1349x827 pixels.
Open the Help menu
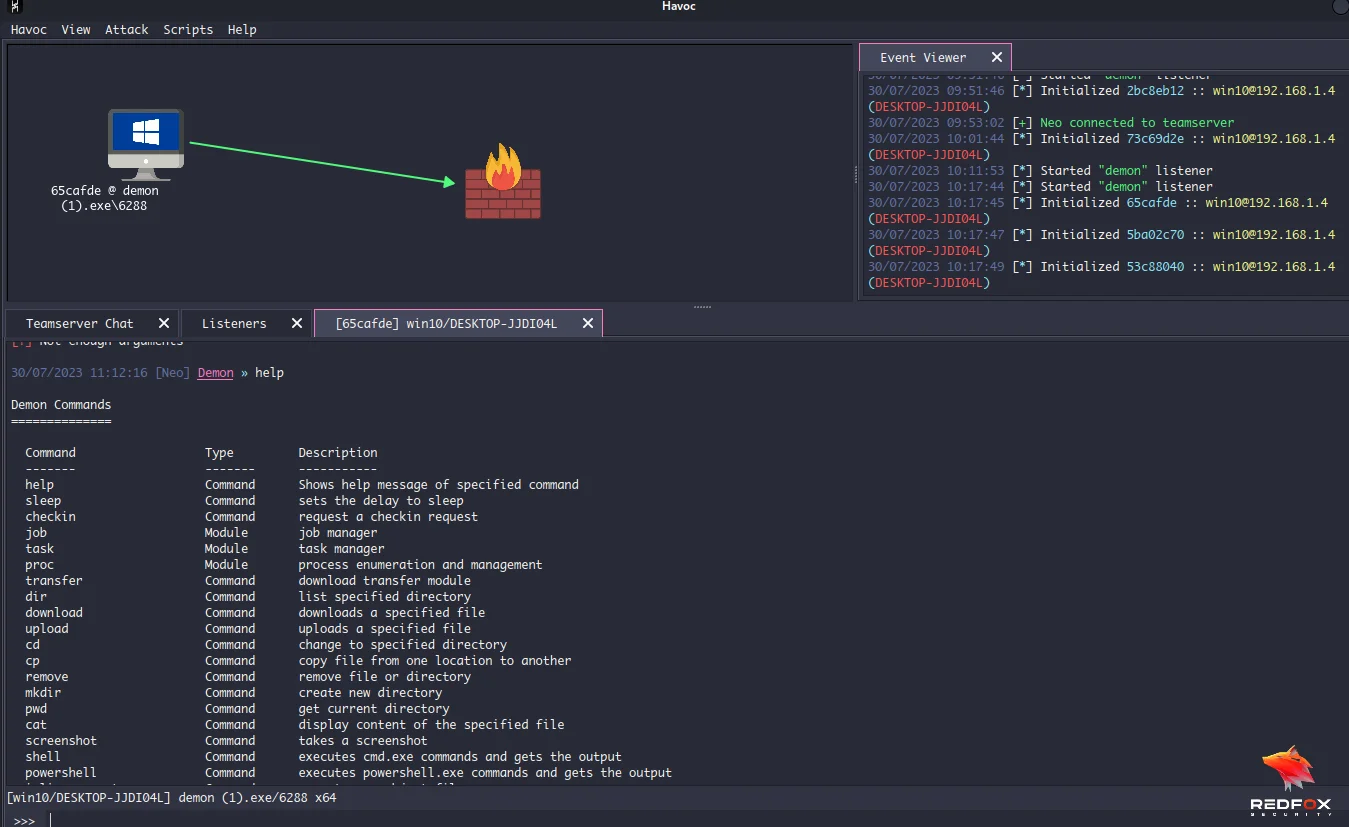241,29
